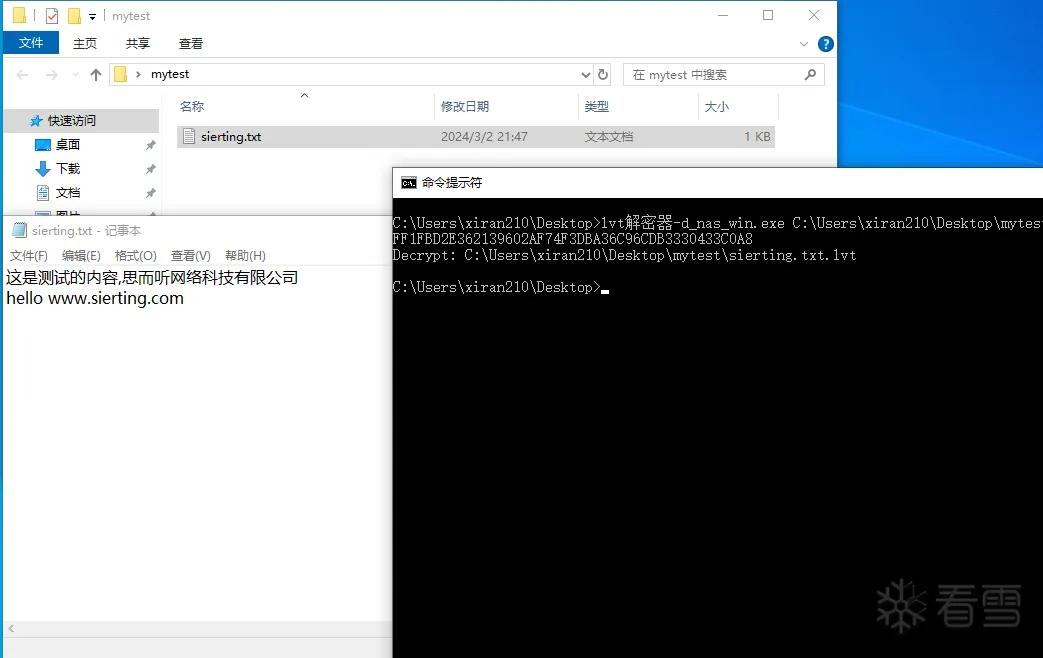Open Notepad's 格式(O) menu
This screenshot has height=658, width=1043.
[x=136, y=255]
